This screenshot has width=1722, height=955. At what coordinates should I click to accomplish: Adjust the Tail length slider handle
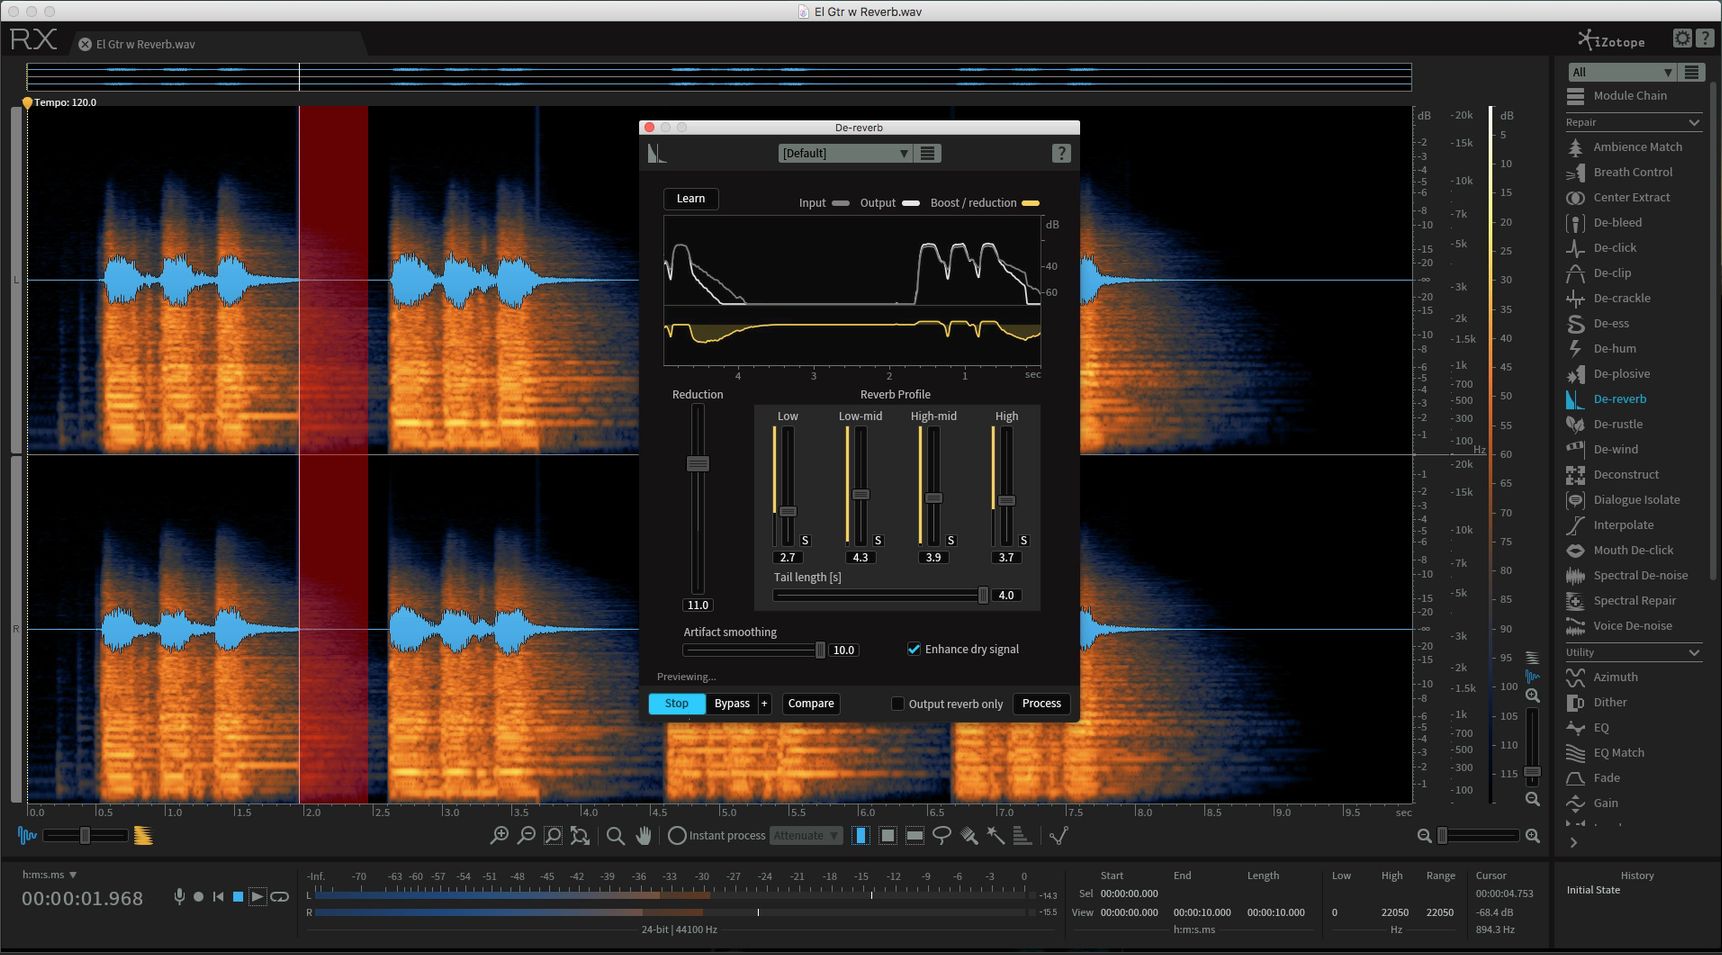pos(983,595)
